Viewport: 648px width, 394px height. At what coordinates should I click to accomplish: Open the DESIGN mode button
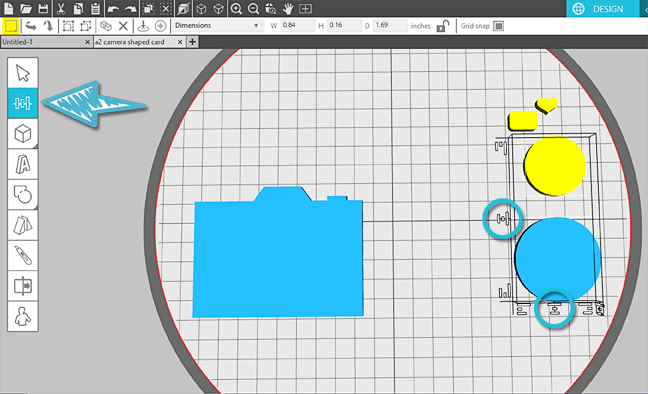603,9
